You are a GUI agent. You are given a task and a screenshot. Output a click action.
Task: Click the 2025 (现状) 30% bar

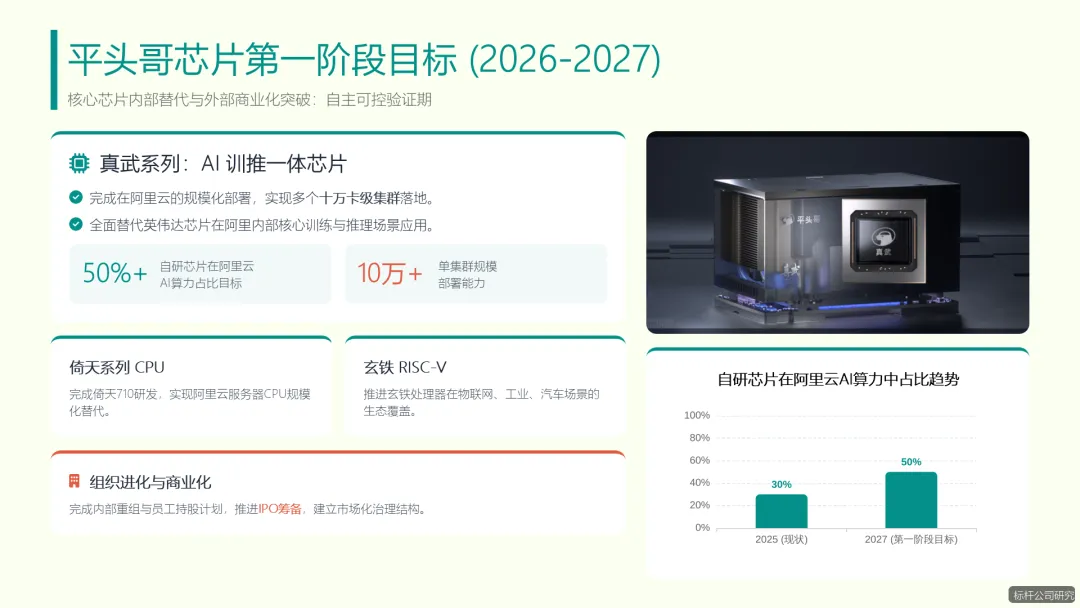pos(781,511)
